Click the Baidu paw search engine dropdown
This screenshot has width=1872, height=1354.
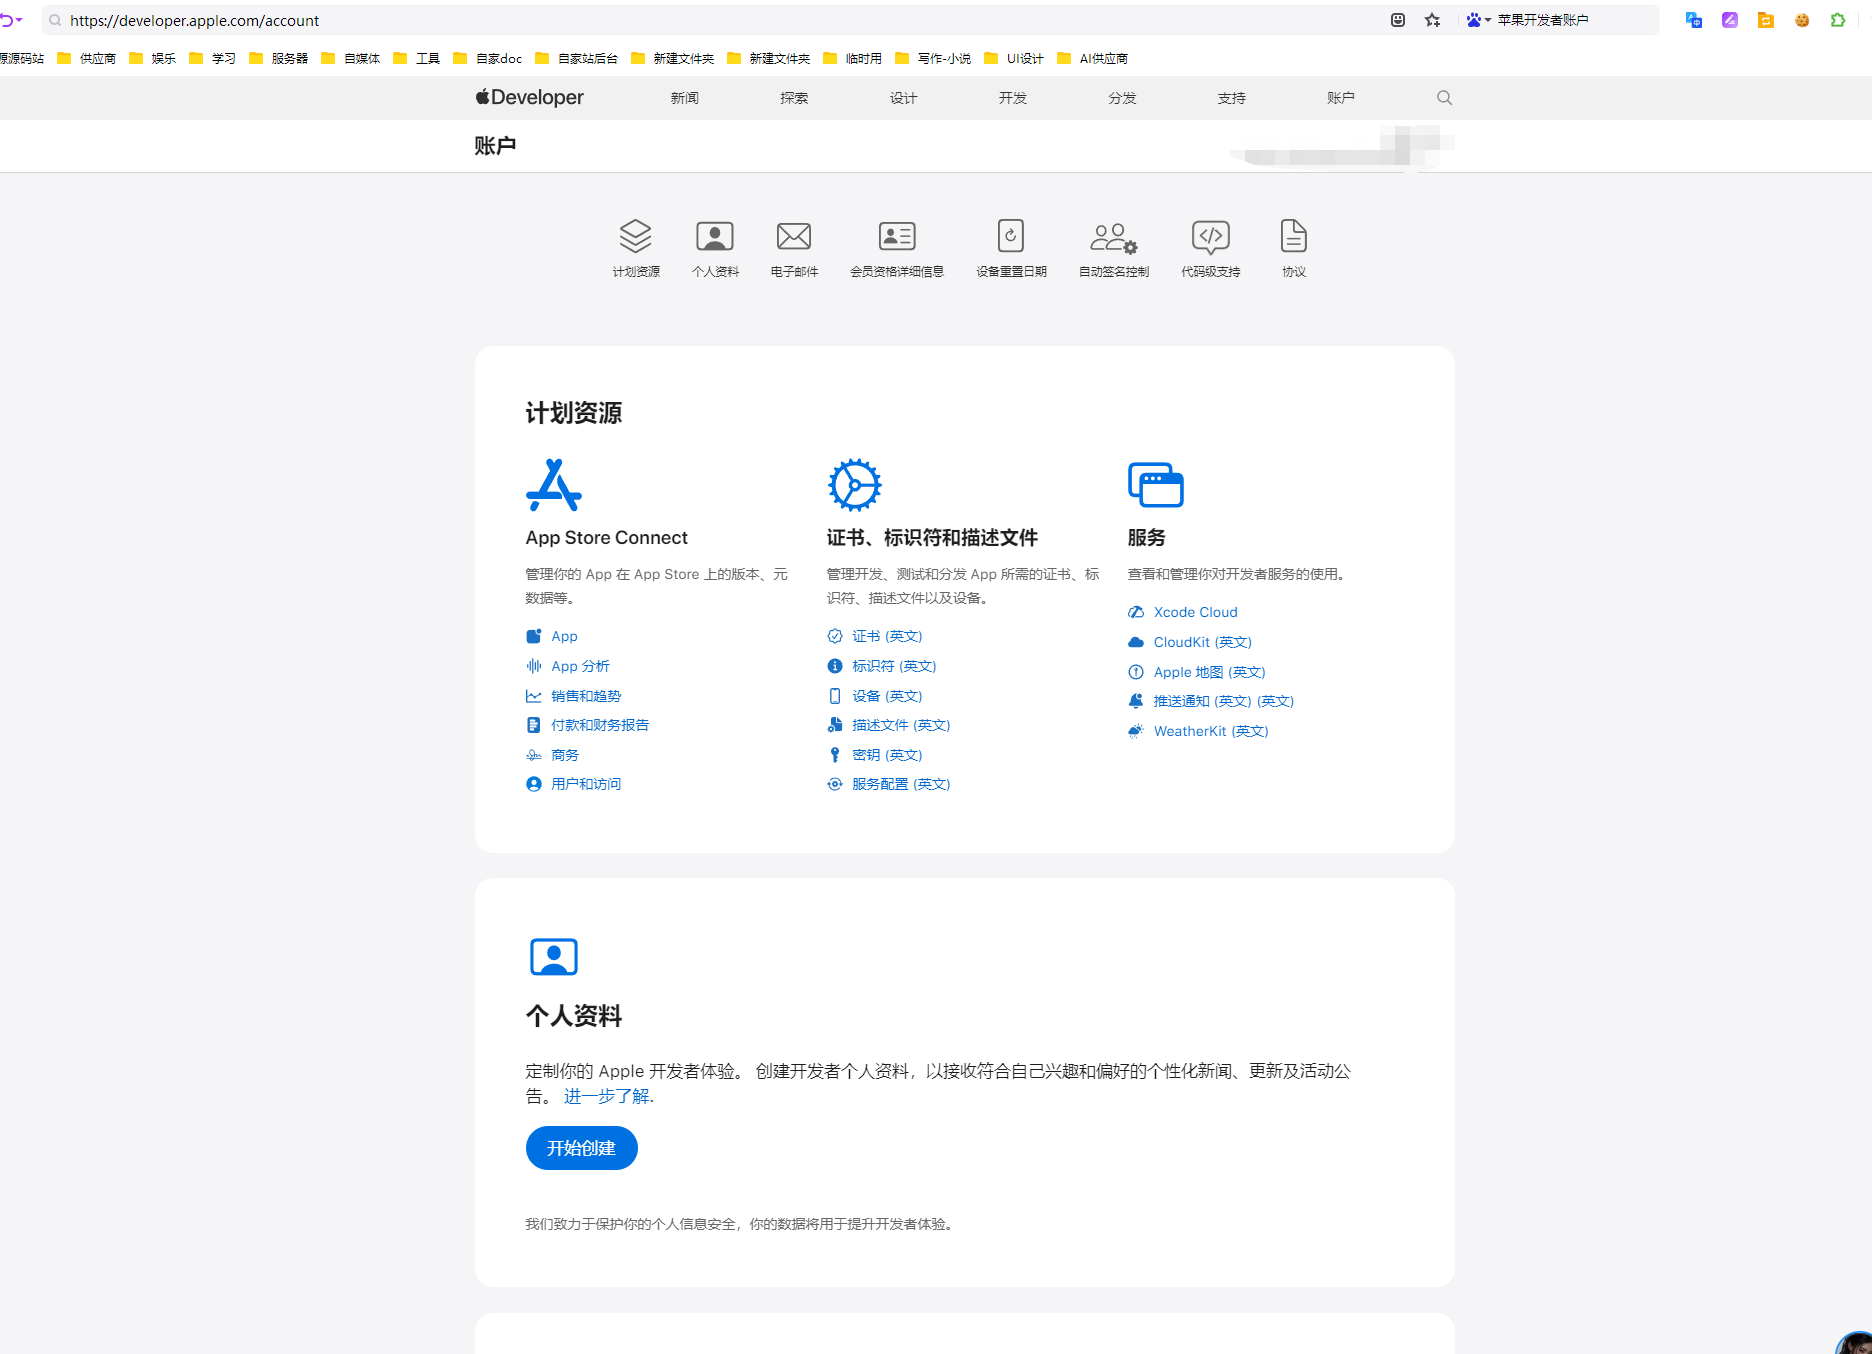(1478, 20)
